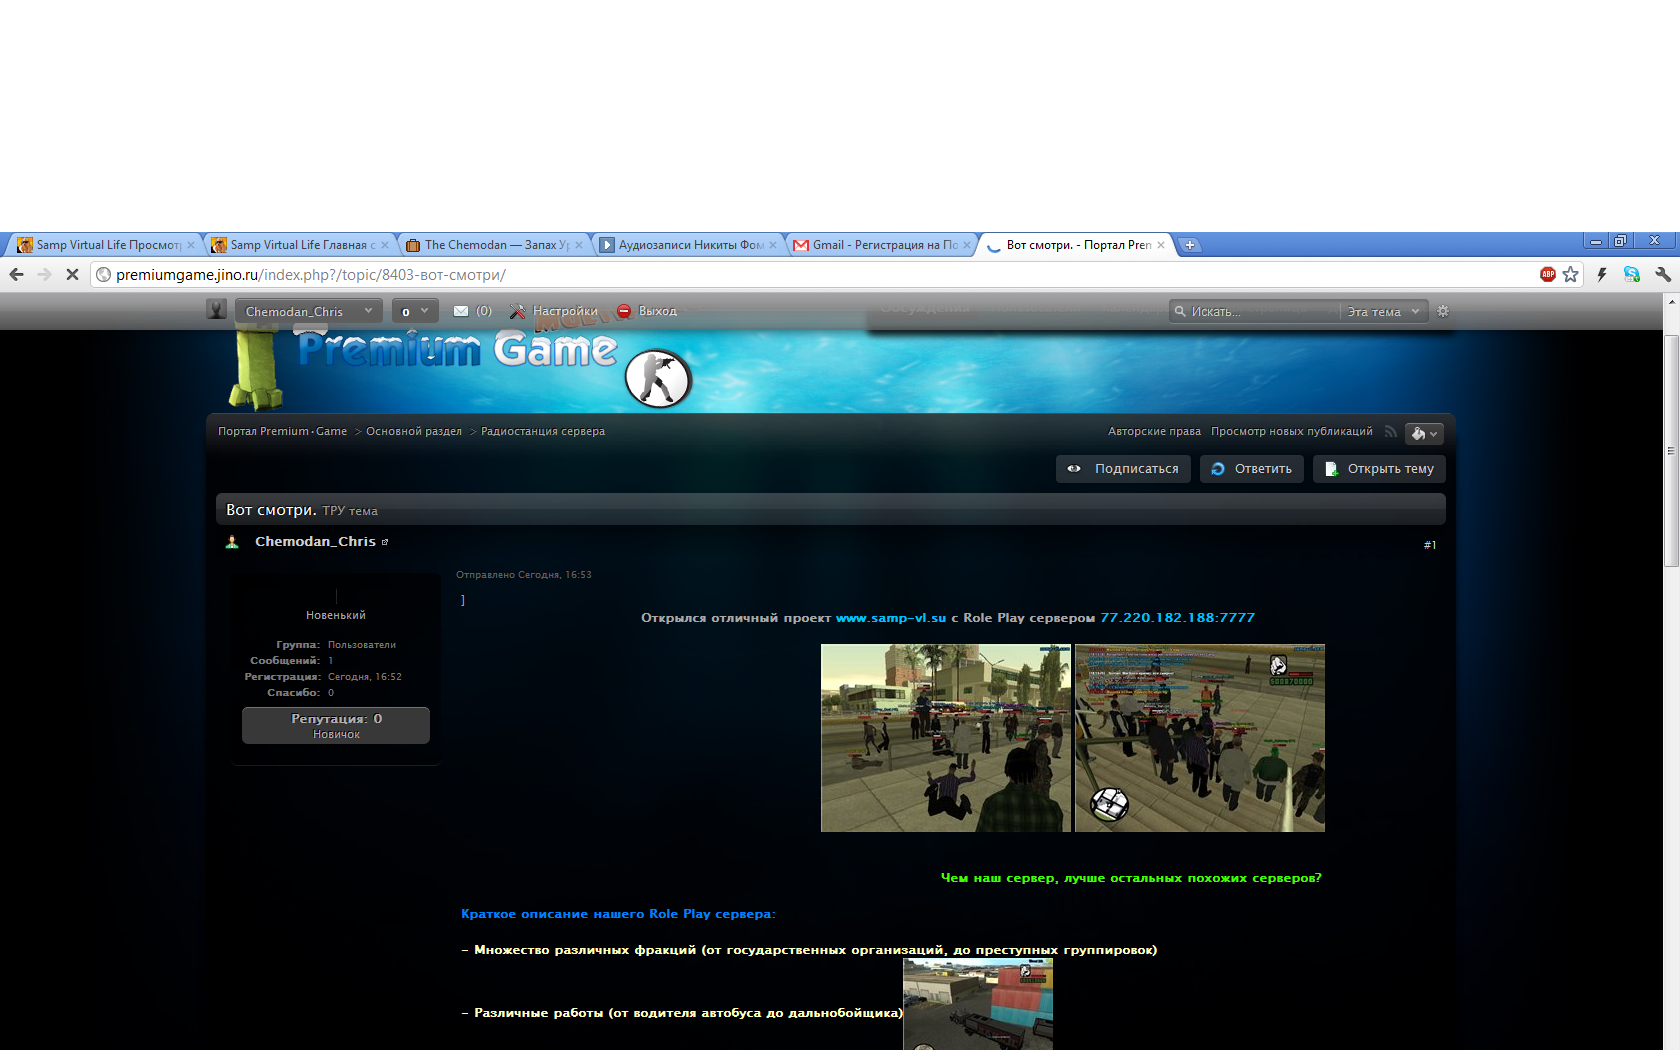
Task: Click the lightning bolt extension icon
Action: point(1602,274)
